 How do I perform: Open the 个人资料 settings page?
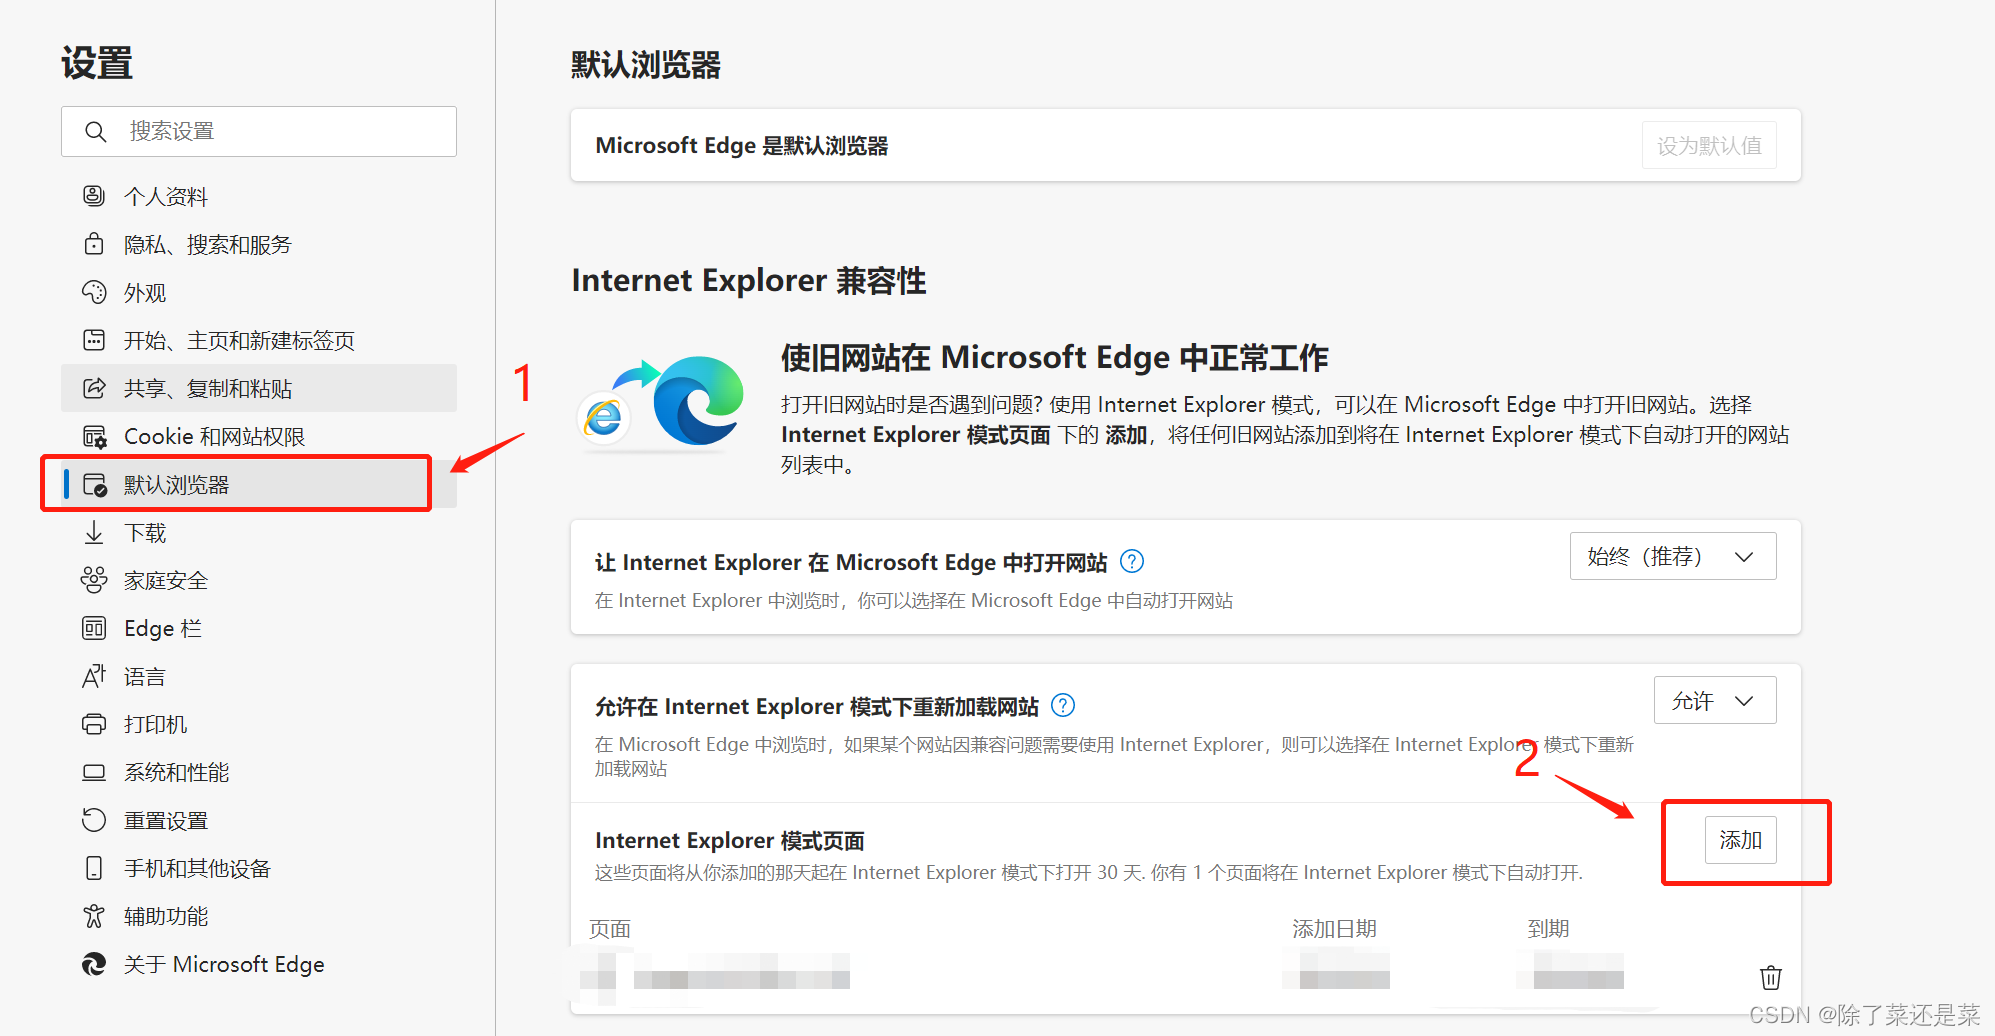259,196
